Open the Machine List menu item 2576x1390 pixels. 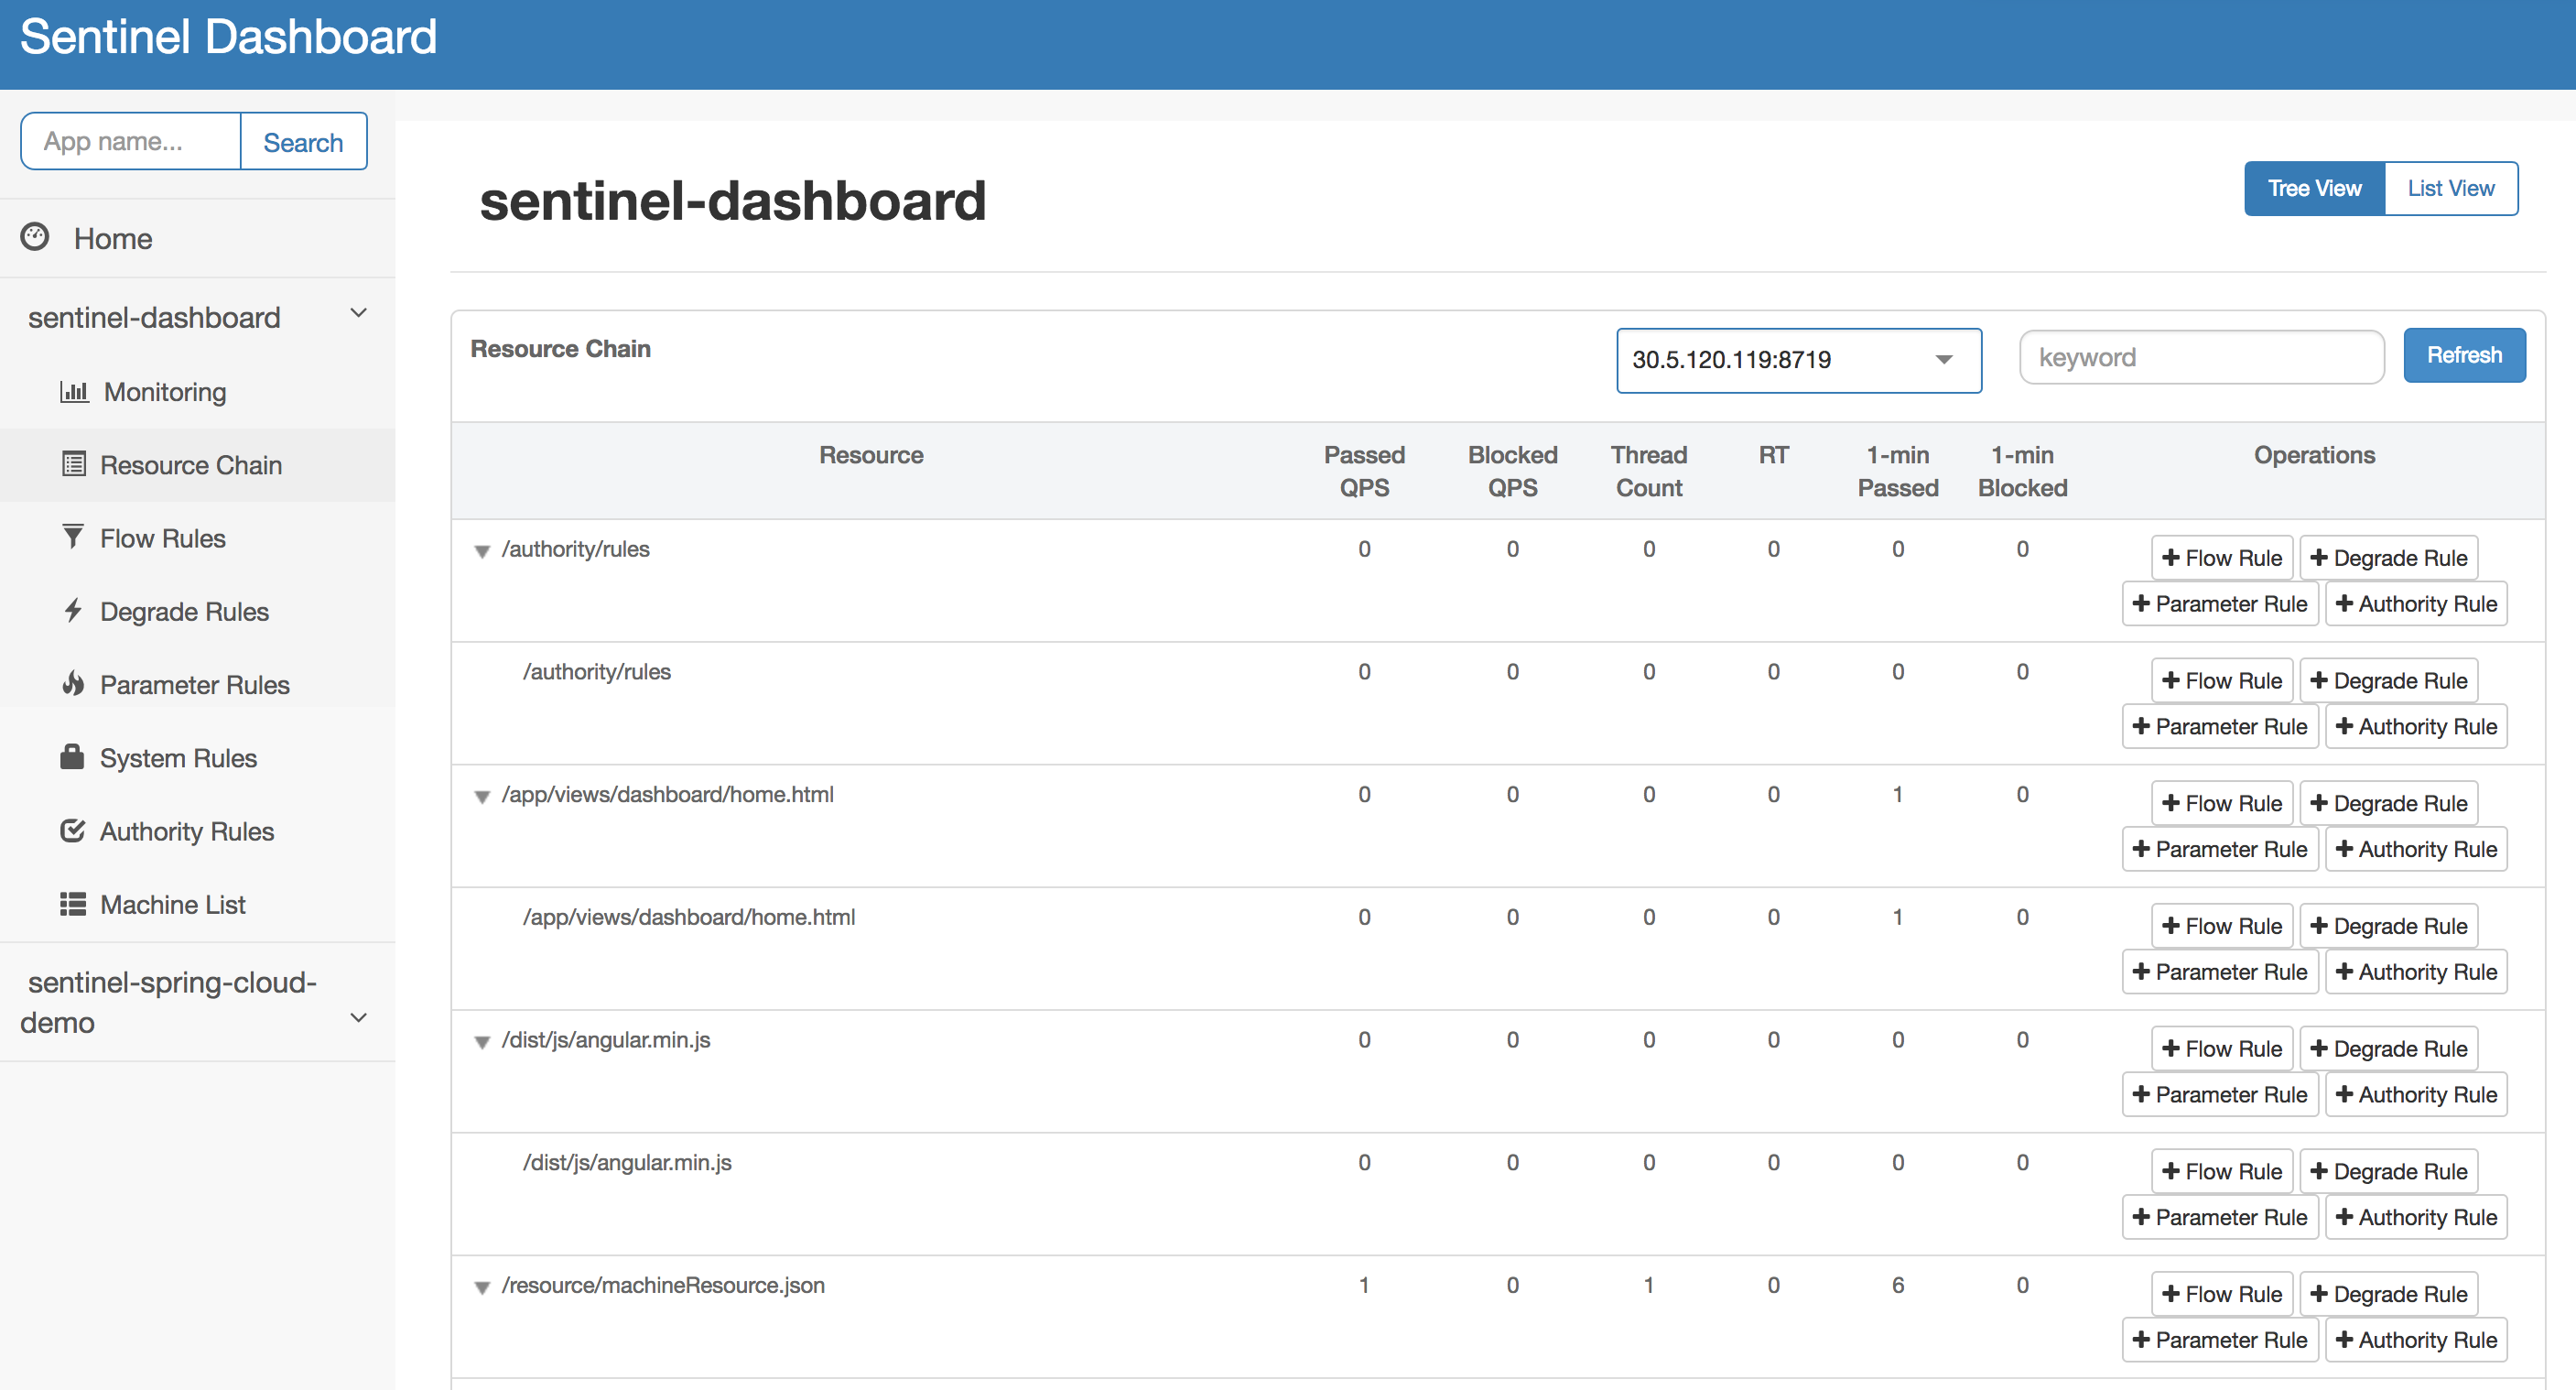click(198, 904)
